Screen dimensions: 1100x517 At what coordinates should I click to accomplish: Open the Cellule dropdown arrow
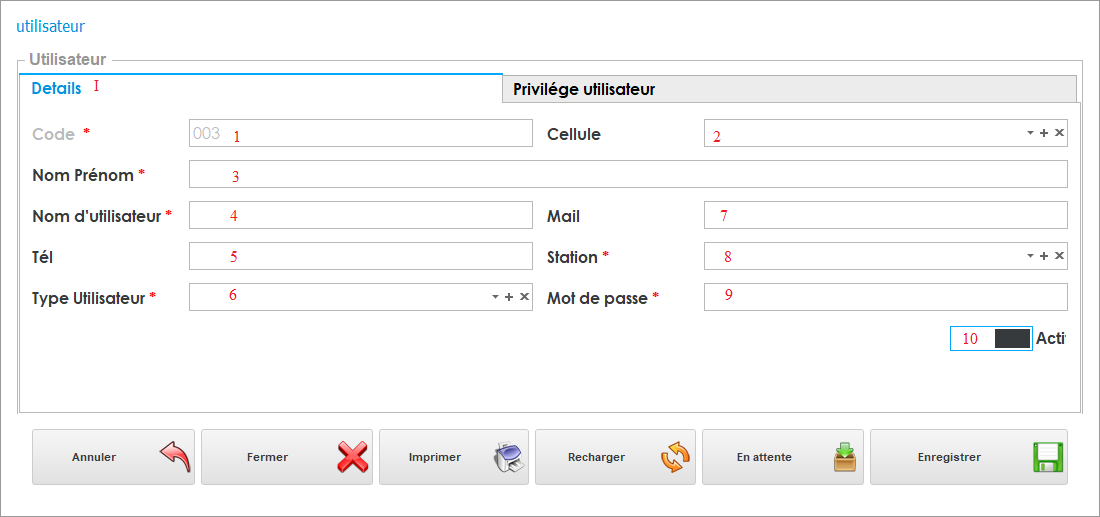[1029, 133]
